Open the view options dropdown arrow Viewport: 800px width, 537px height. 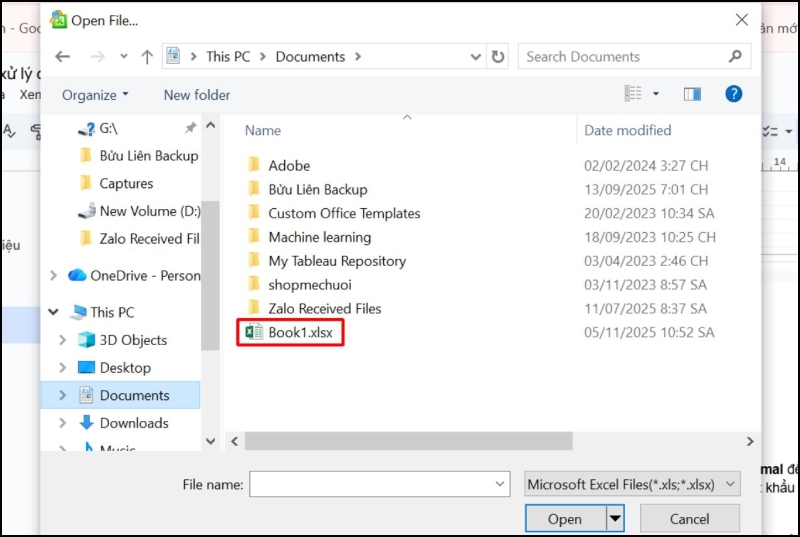coord(656,94)
